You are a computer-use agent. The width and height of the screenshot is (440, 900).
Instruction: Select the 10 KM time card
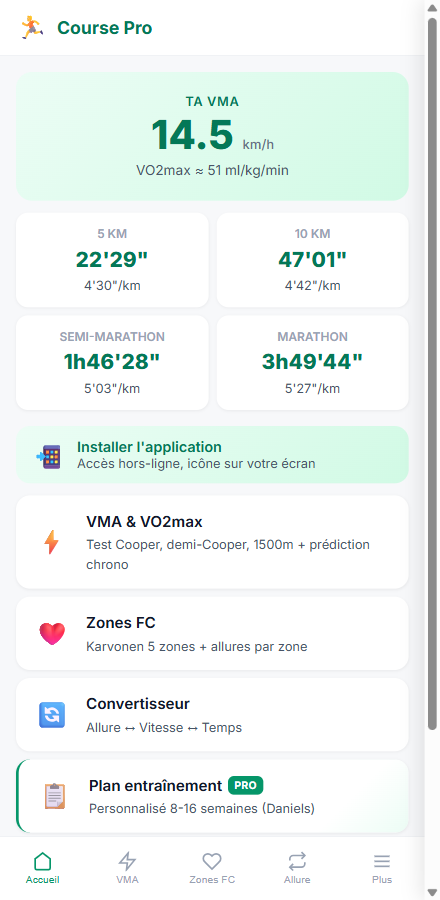(313, 260)
